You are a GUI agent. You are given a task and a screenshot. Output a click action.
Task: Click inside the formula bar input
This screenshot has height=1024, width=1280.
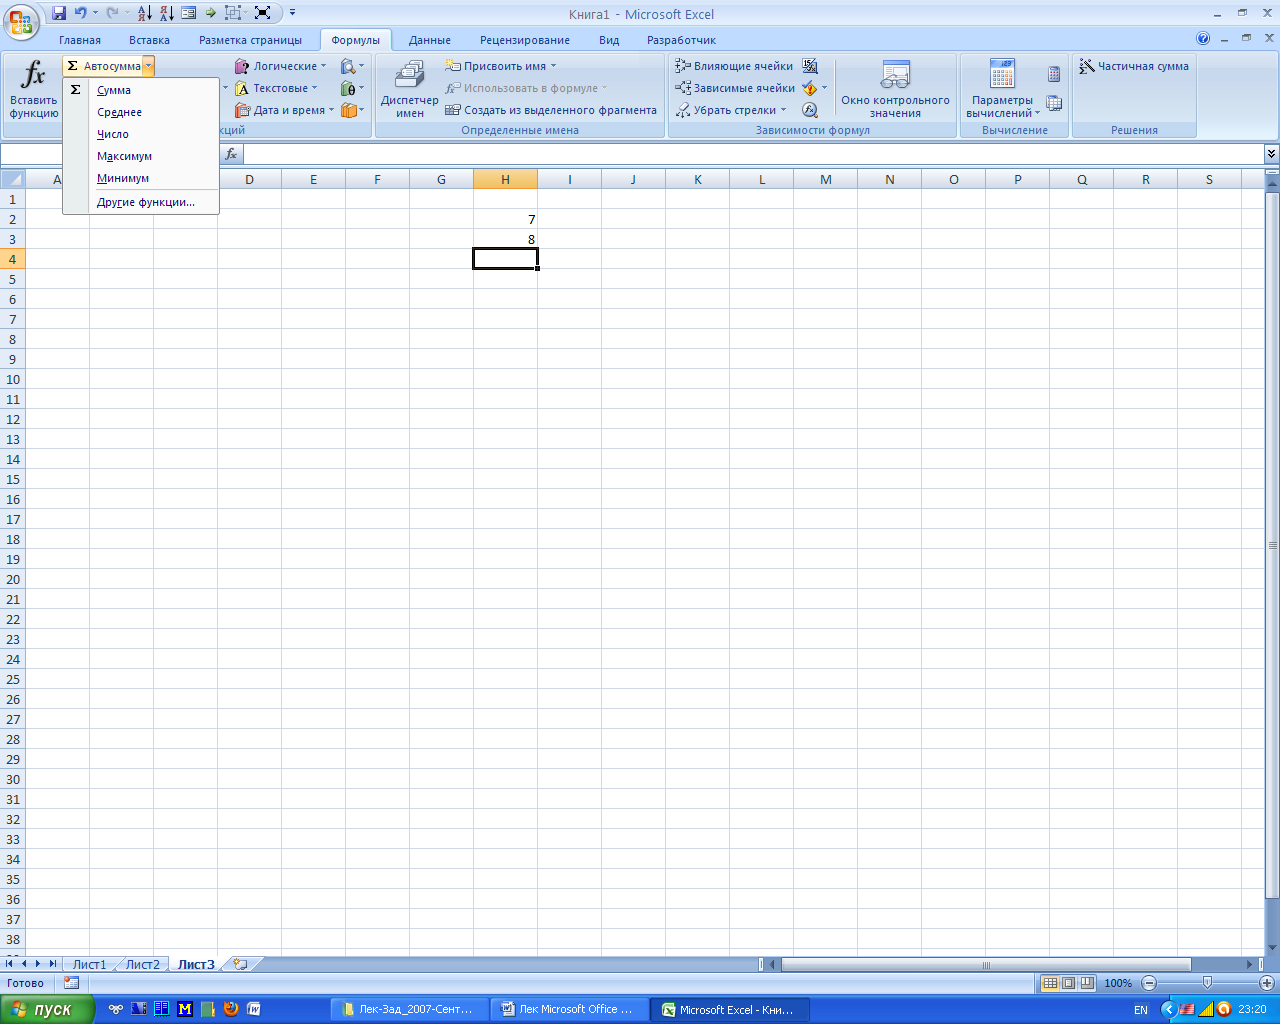753,154
